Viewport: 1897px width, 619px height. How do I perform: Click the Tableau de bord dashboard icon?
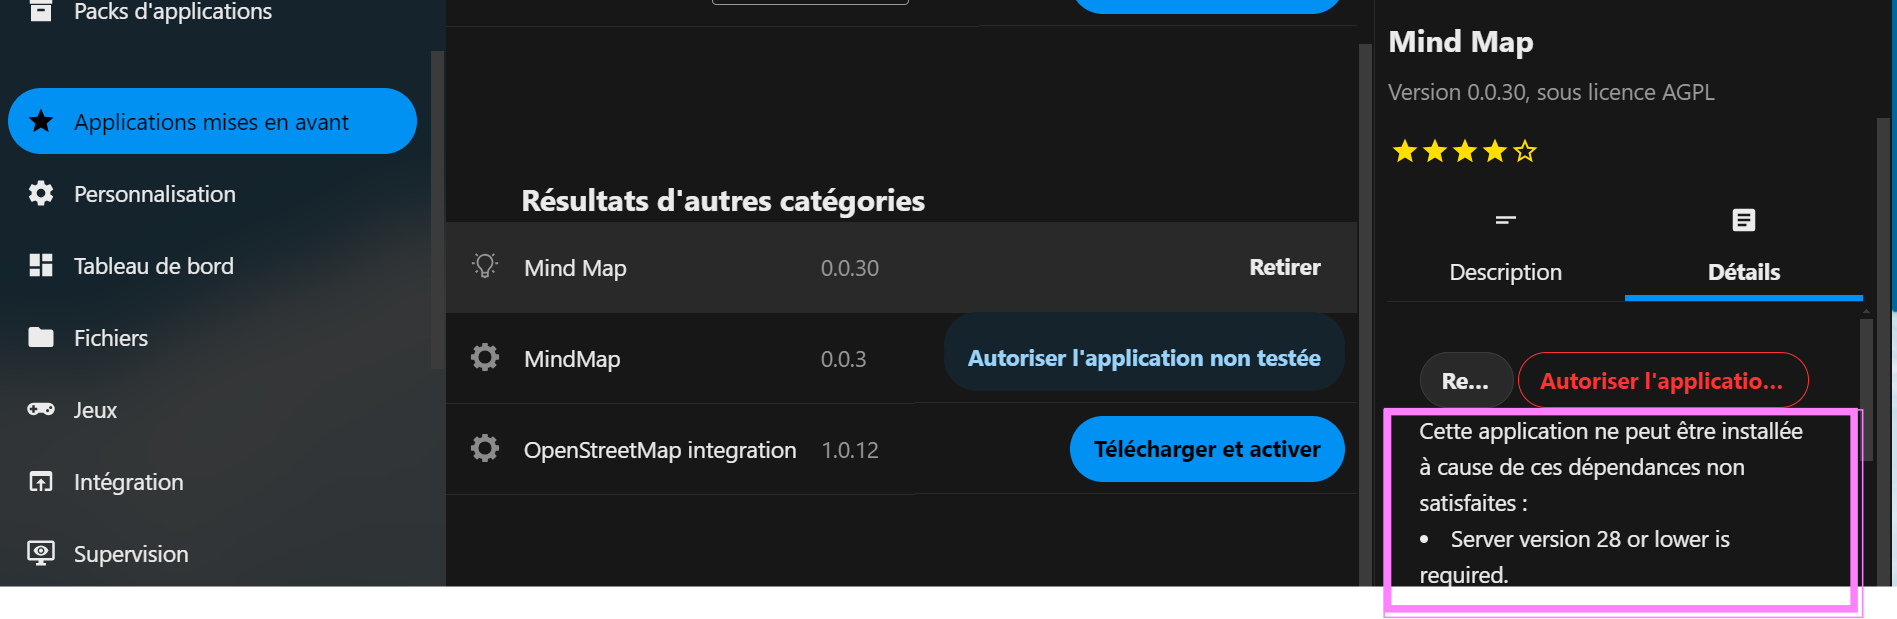pos(41,266)
